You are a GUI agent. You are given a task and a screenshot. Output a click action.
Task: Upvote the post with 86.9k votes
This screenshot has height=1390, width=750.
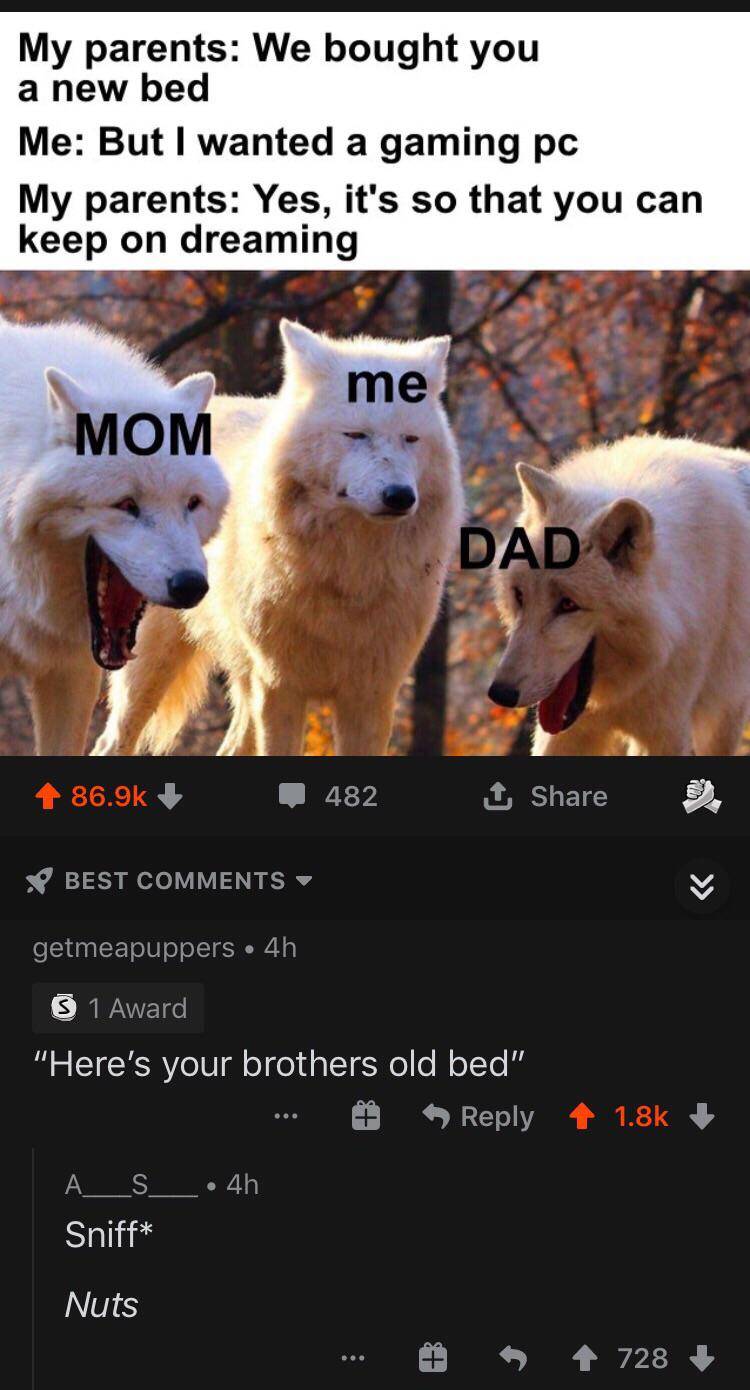point(46,796)
